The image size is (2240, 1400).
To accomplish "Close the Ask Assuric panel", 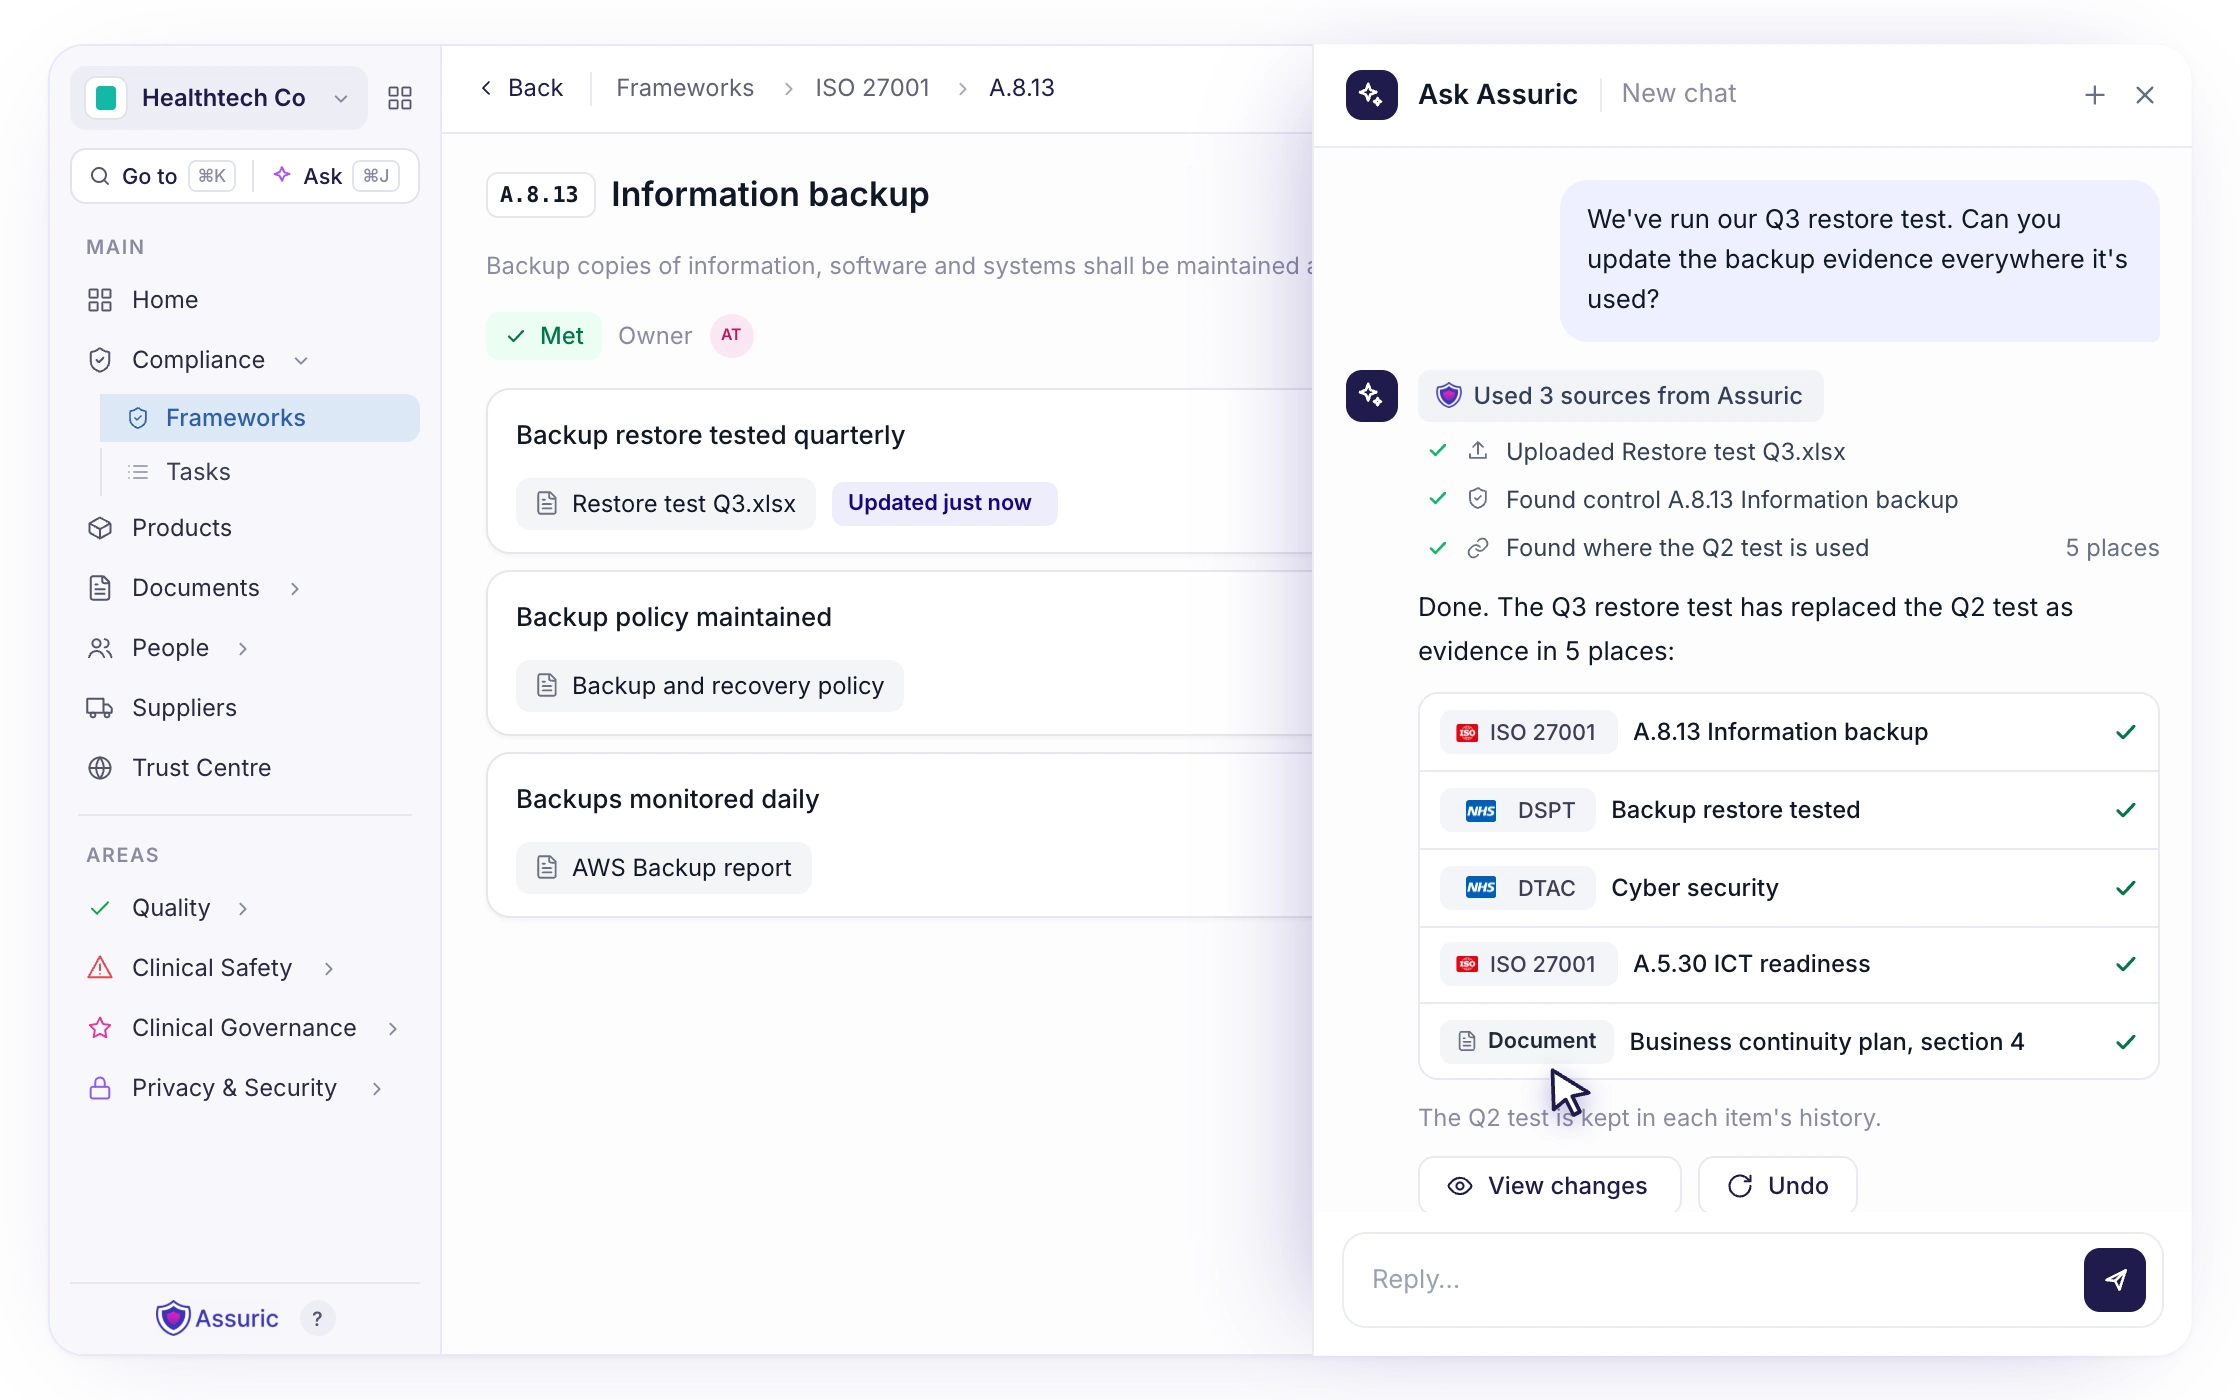I will coord(2145,95).
